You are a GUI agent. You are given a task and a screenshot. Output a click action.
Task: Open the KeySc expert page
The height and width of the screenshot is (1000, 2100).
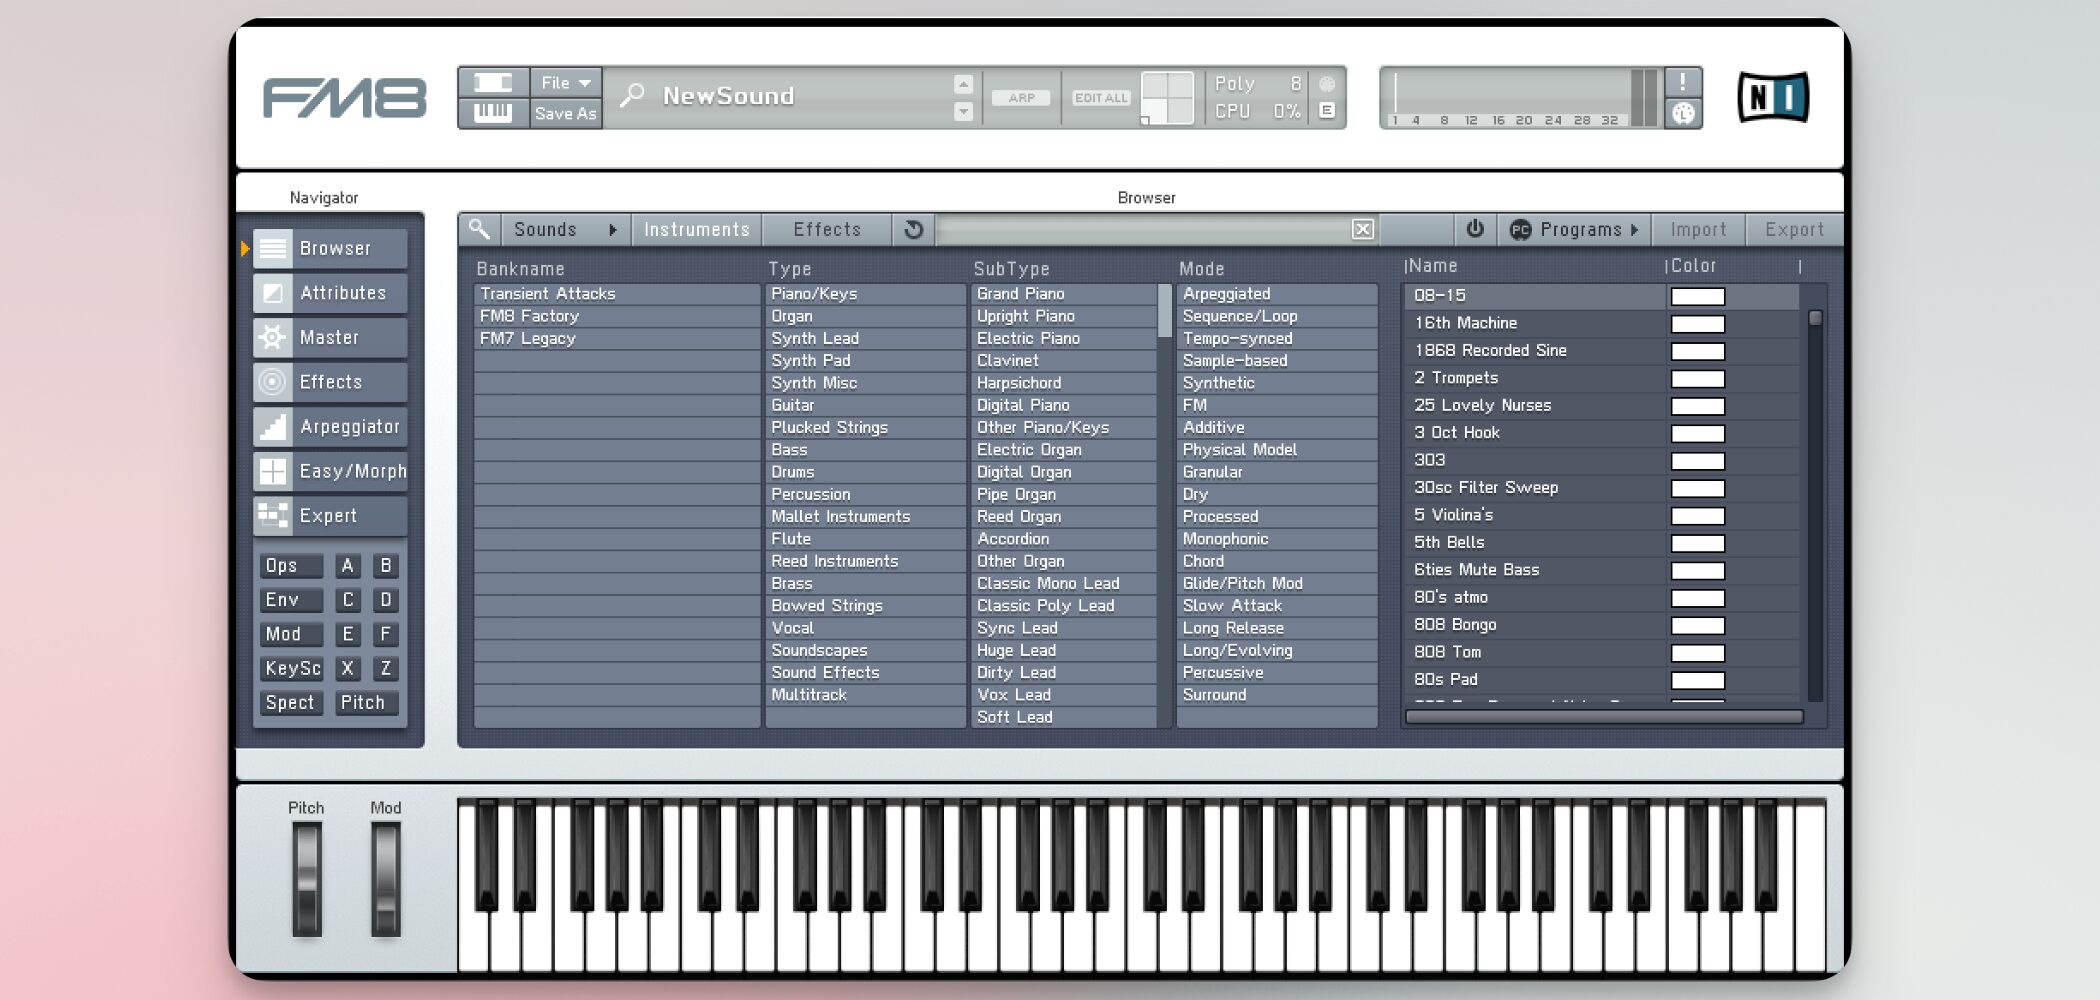click(292, 668)
